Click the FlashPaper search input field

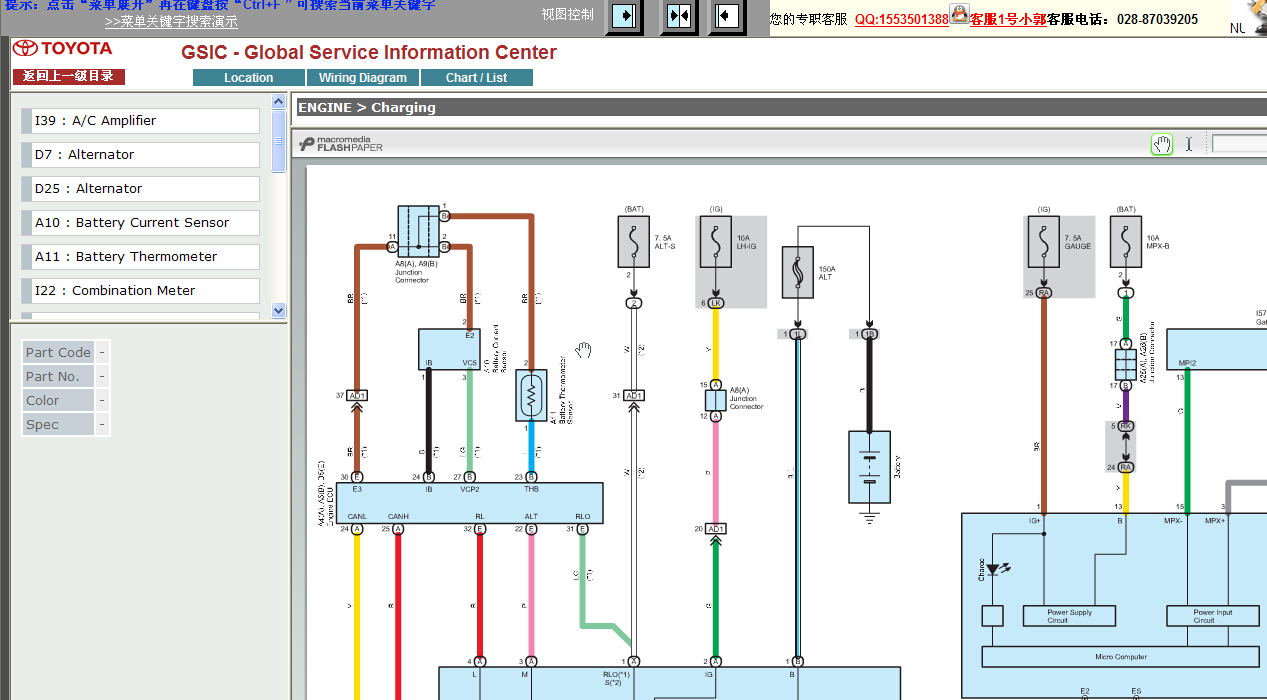pyautogui.click(x=1239, y=144)
